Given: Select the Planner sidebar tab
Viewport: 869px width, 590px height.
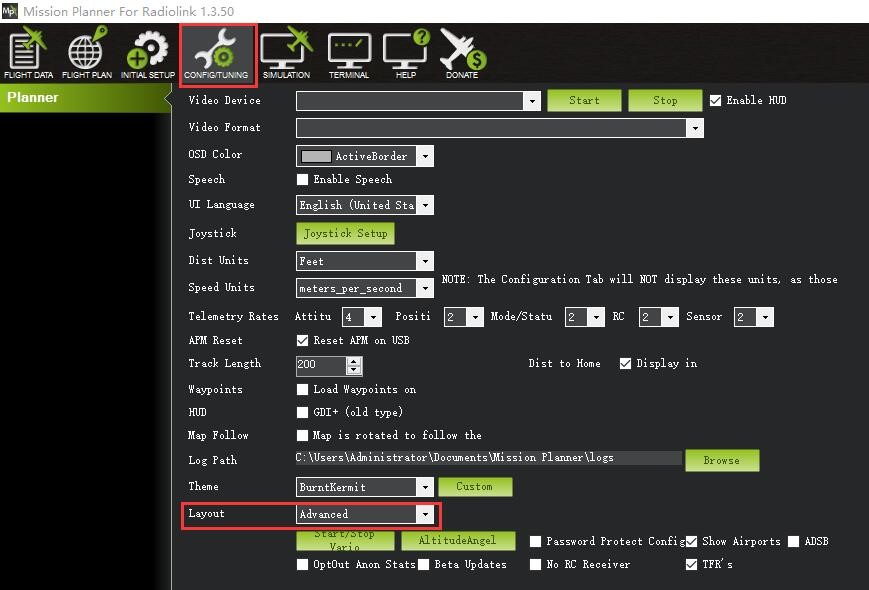Looking at the screenshot, I should [x=85, y=98].
